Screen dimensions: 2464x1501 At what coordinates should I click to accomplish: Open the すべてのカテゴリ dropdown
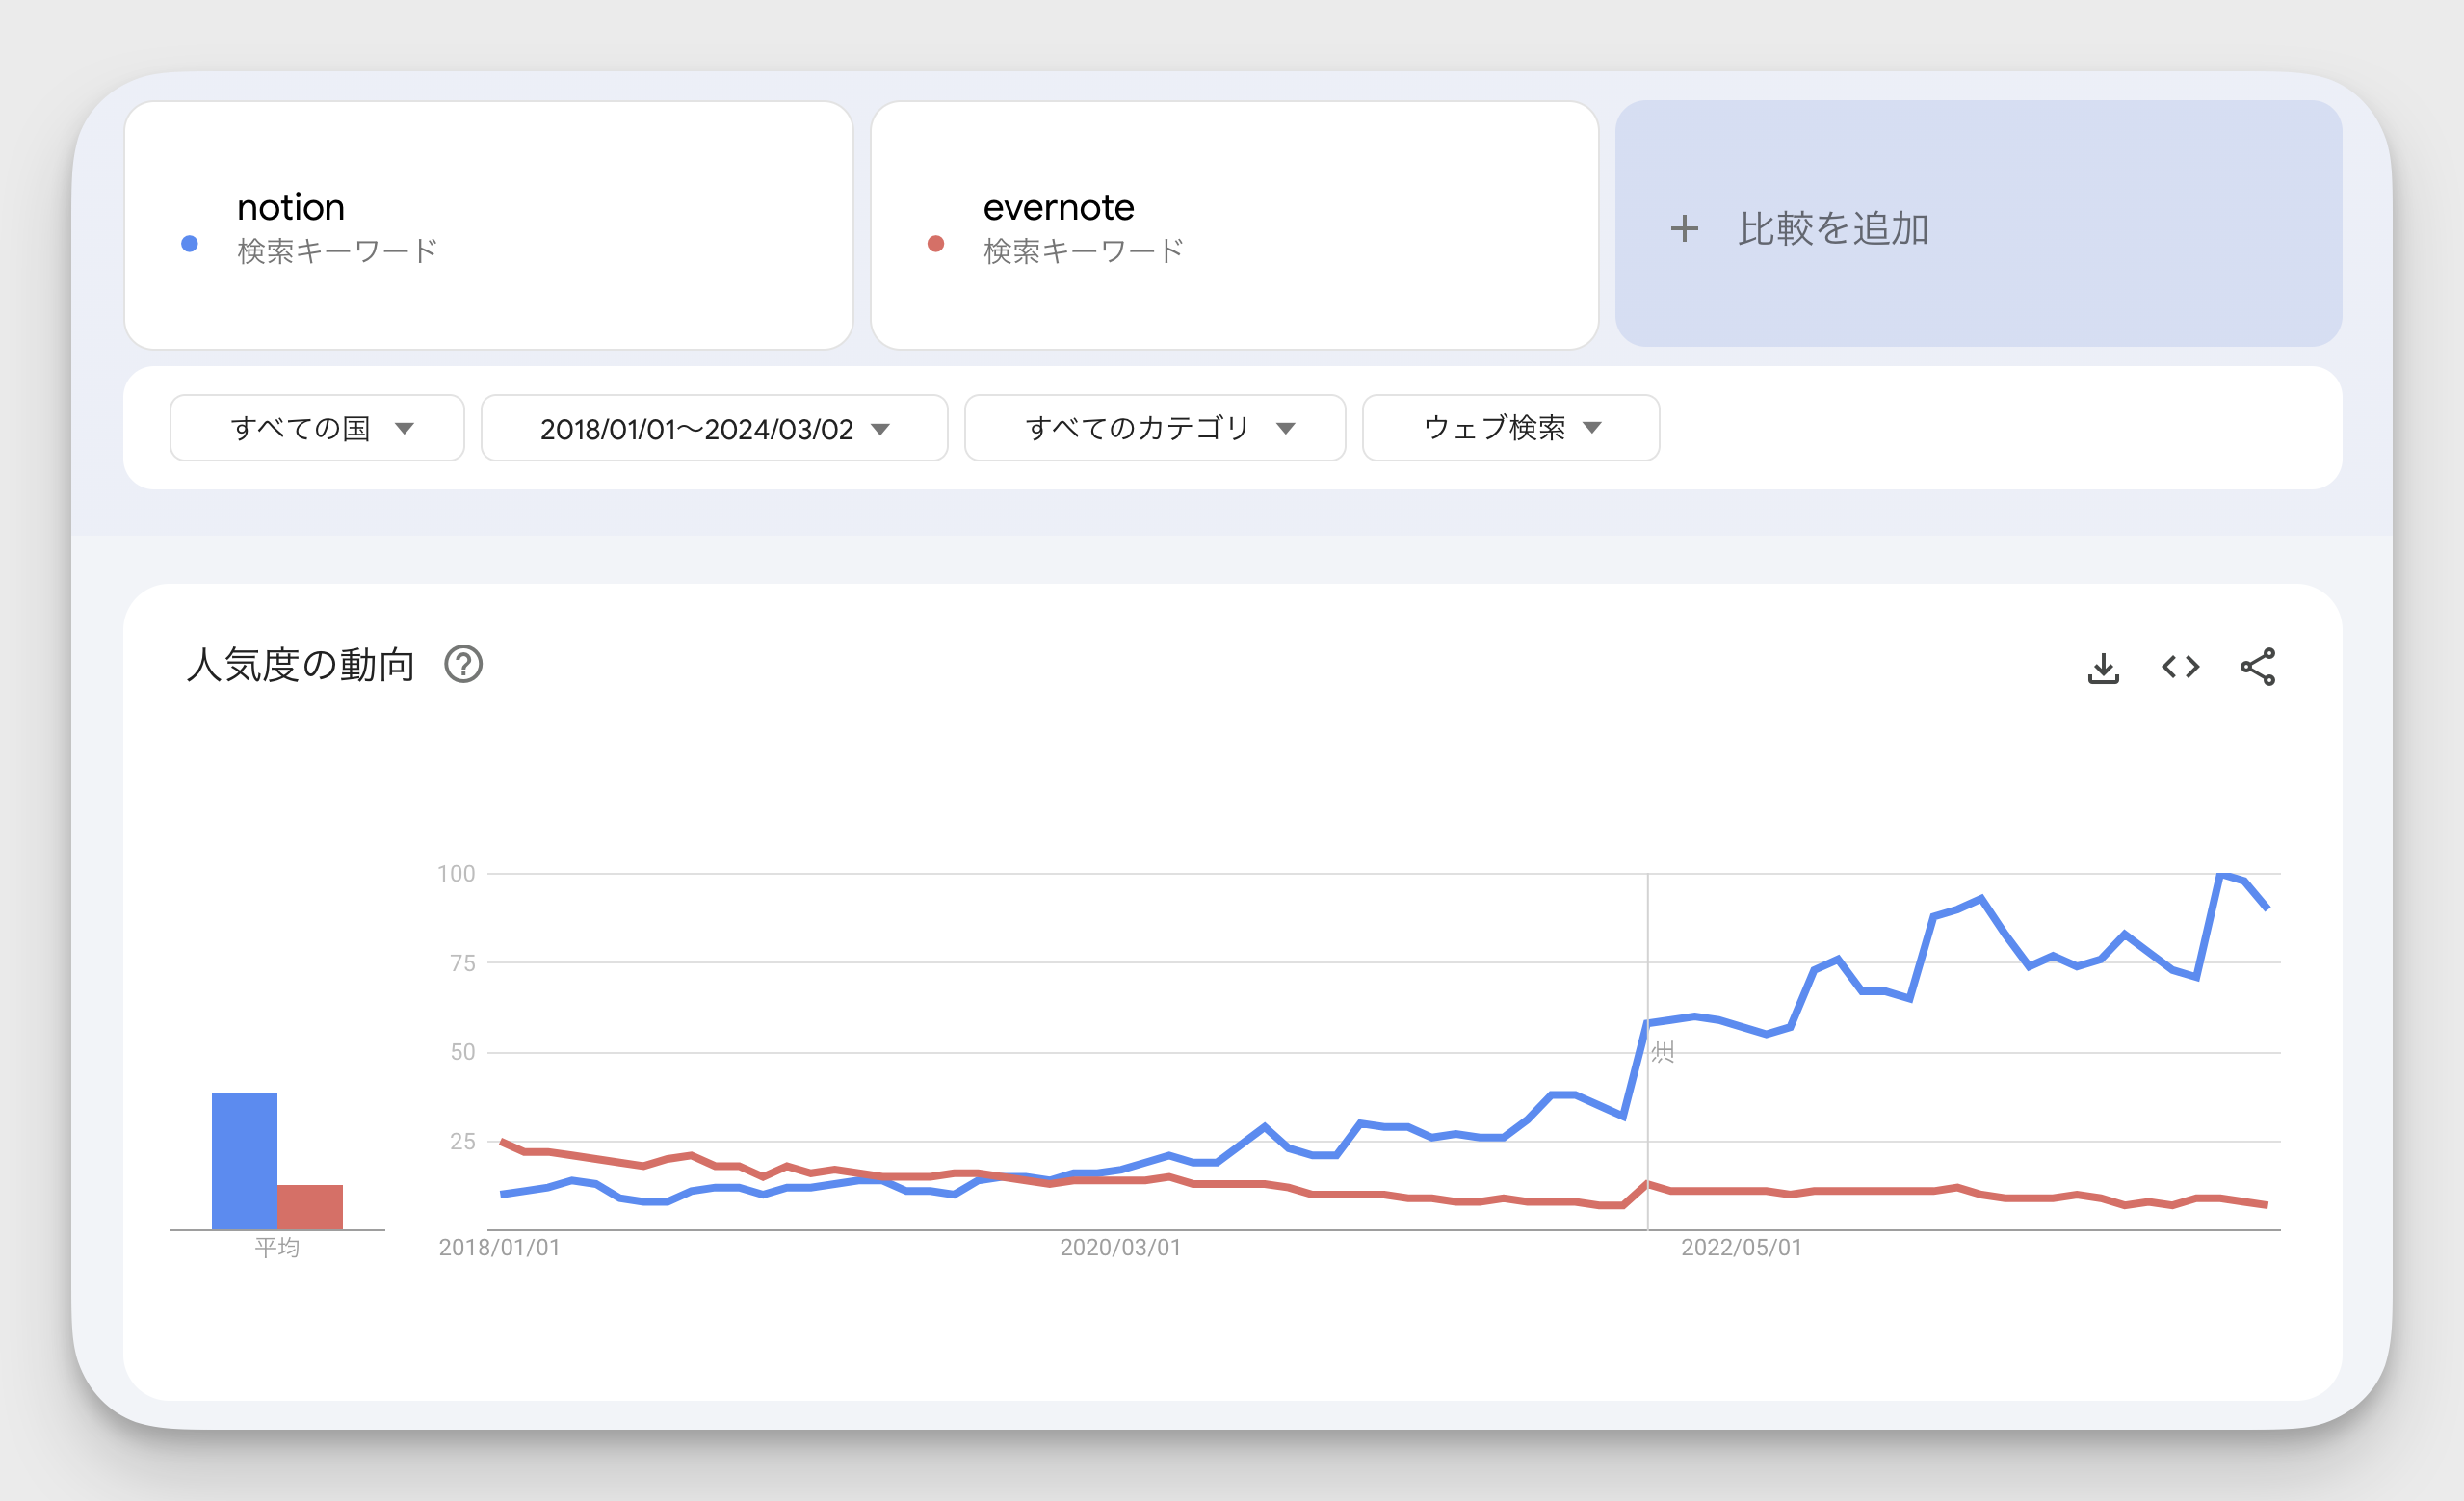pyautogui.click(x=1155, y=428)
